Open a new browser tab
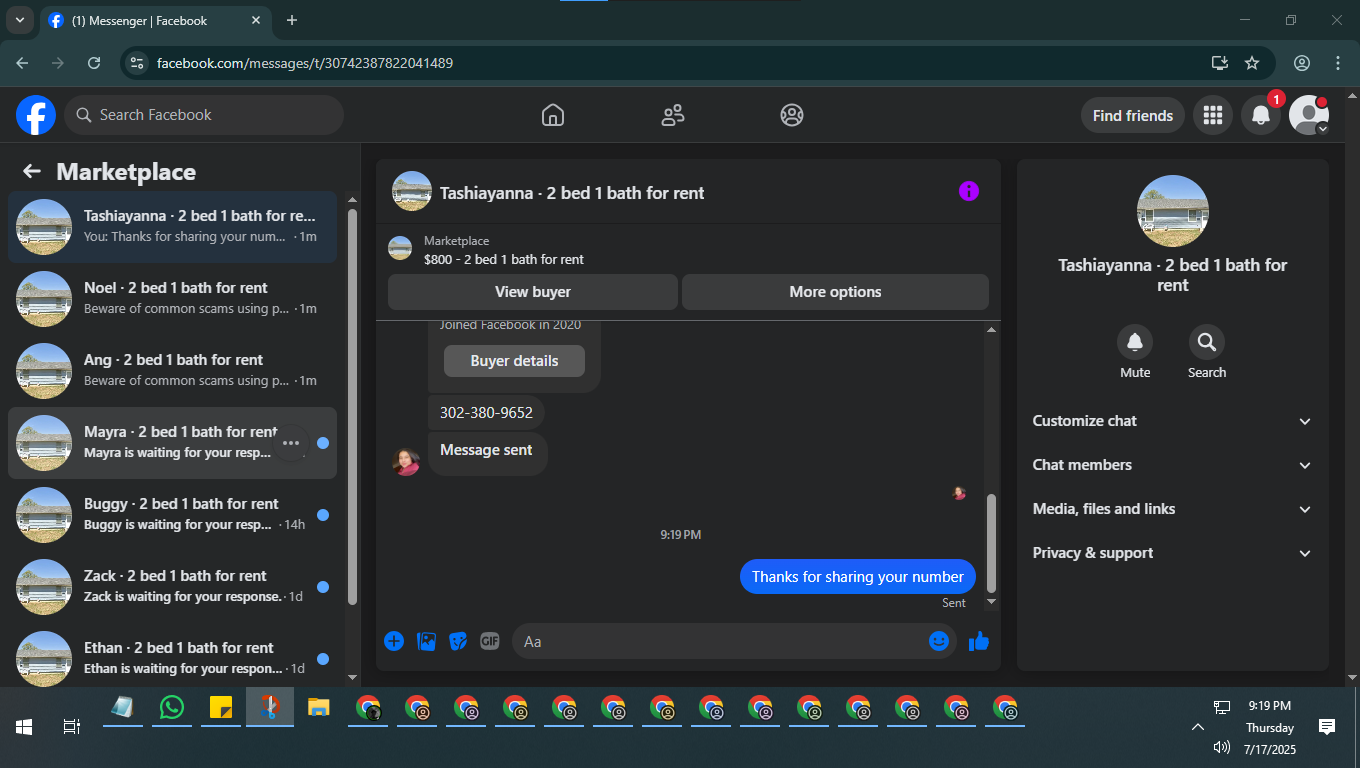 [x=292, y=20]
